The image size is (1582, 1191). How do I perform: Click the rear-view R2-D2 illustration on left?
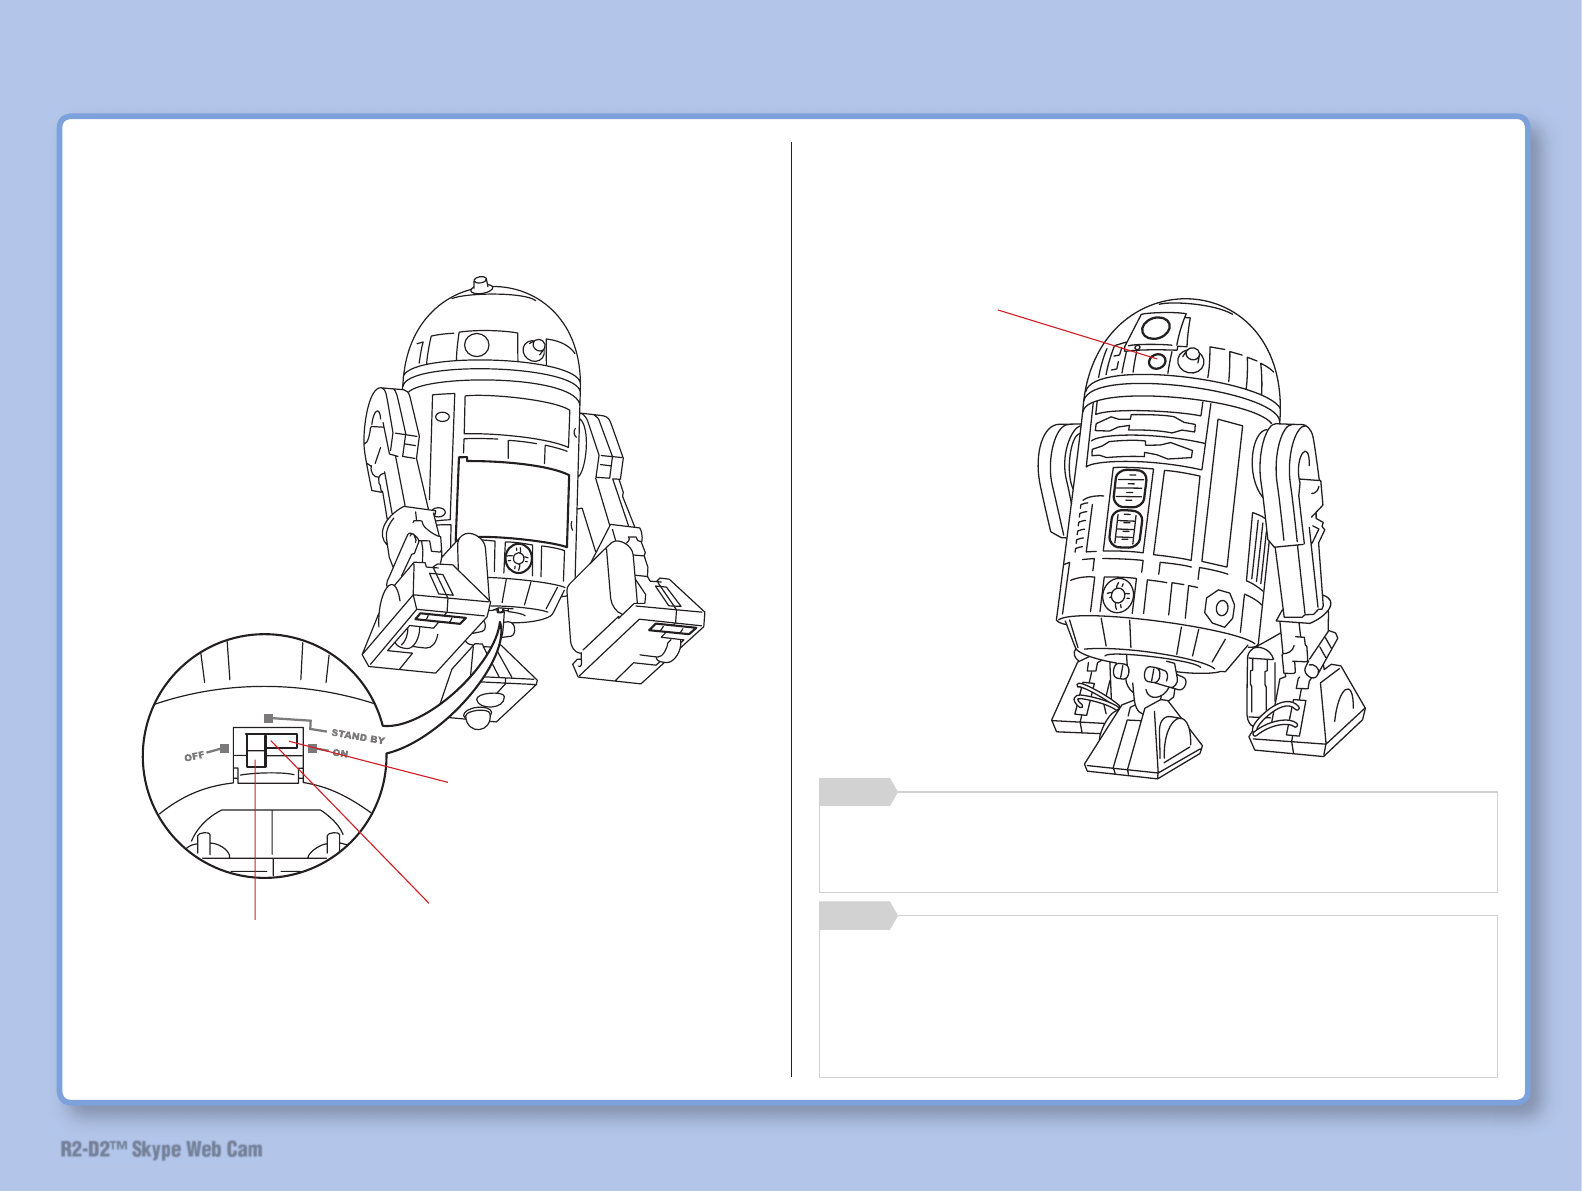click(533, 503)
